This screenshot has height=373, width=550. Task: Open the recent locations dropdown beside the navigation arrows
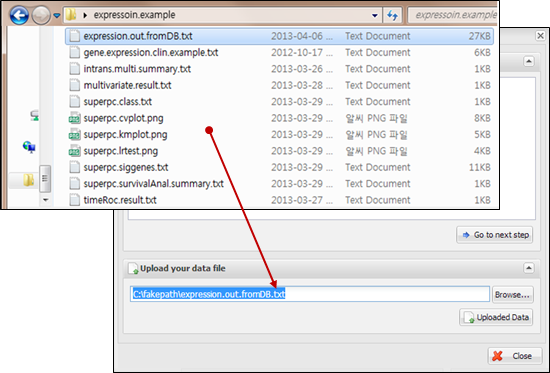57,15
